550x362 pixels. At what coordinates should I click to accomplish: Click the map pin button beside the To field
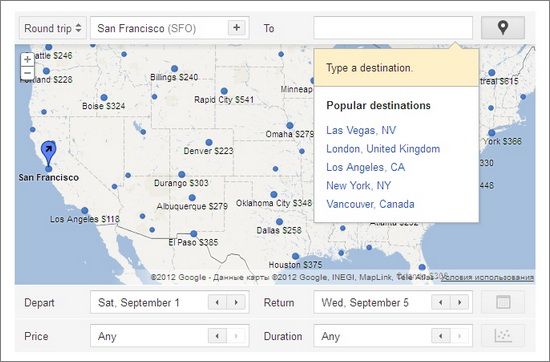pyautogui.click(x=503, y=28)
